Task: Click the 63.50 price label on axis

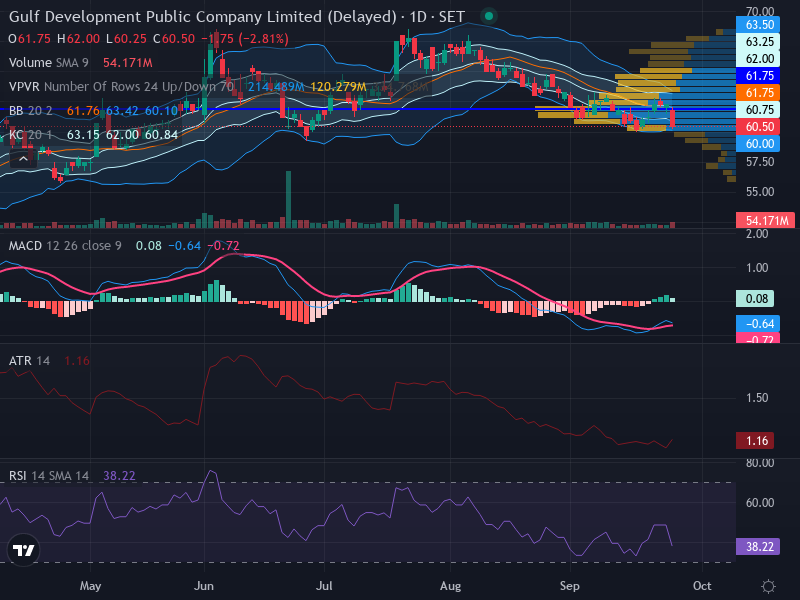Action: pos(758,24)
